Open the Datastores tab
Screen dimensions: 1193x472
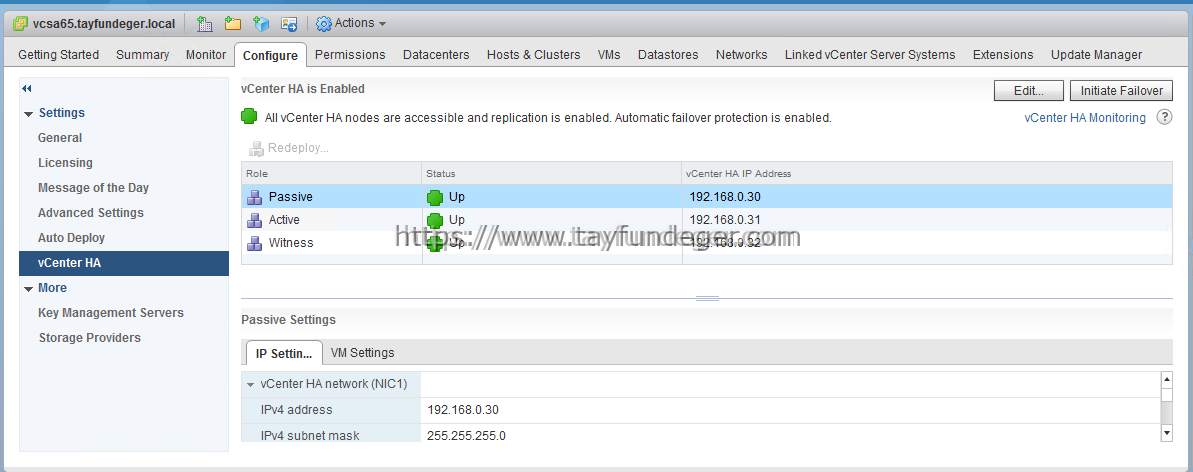tap(668, 55)
